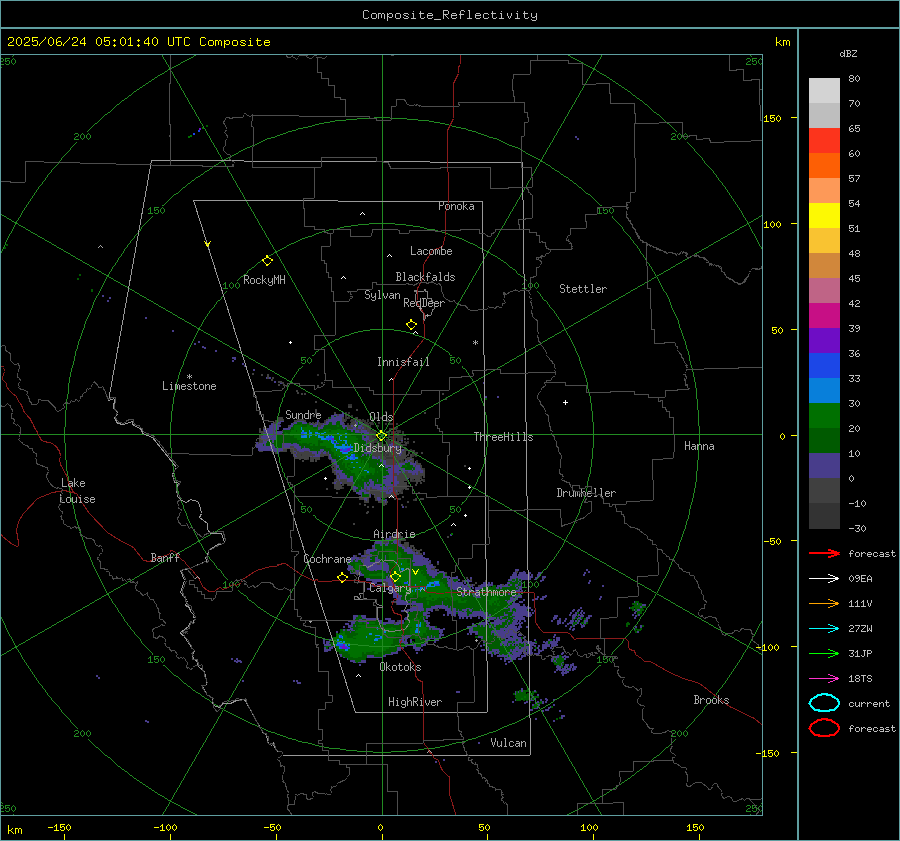900x841 pixels.
Task: Click the magenta 18TS arrow icon
Action: coord(824,679)
